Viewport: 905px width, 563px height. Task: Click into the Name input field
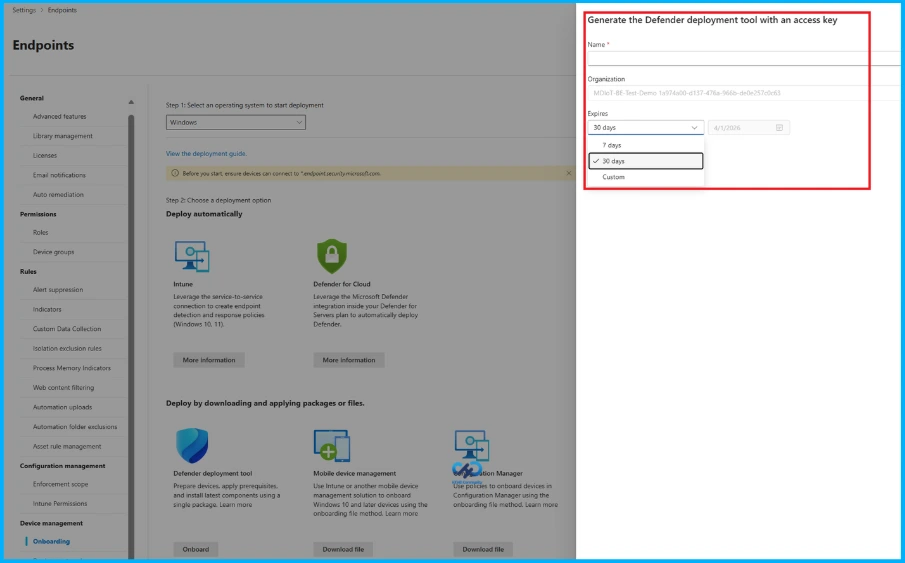[745, 58]
